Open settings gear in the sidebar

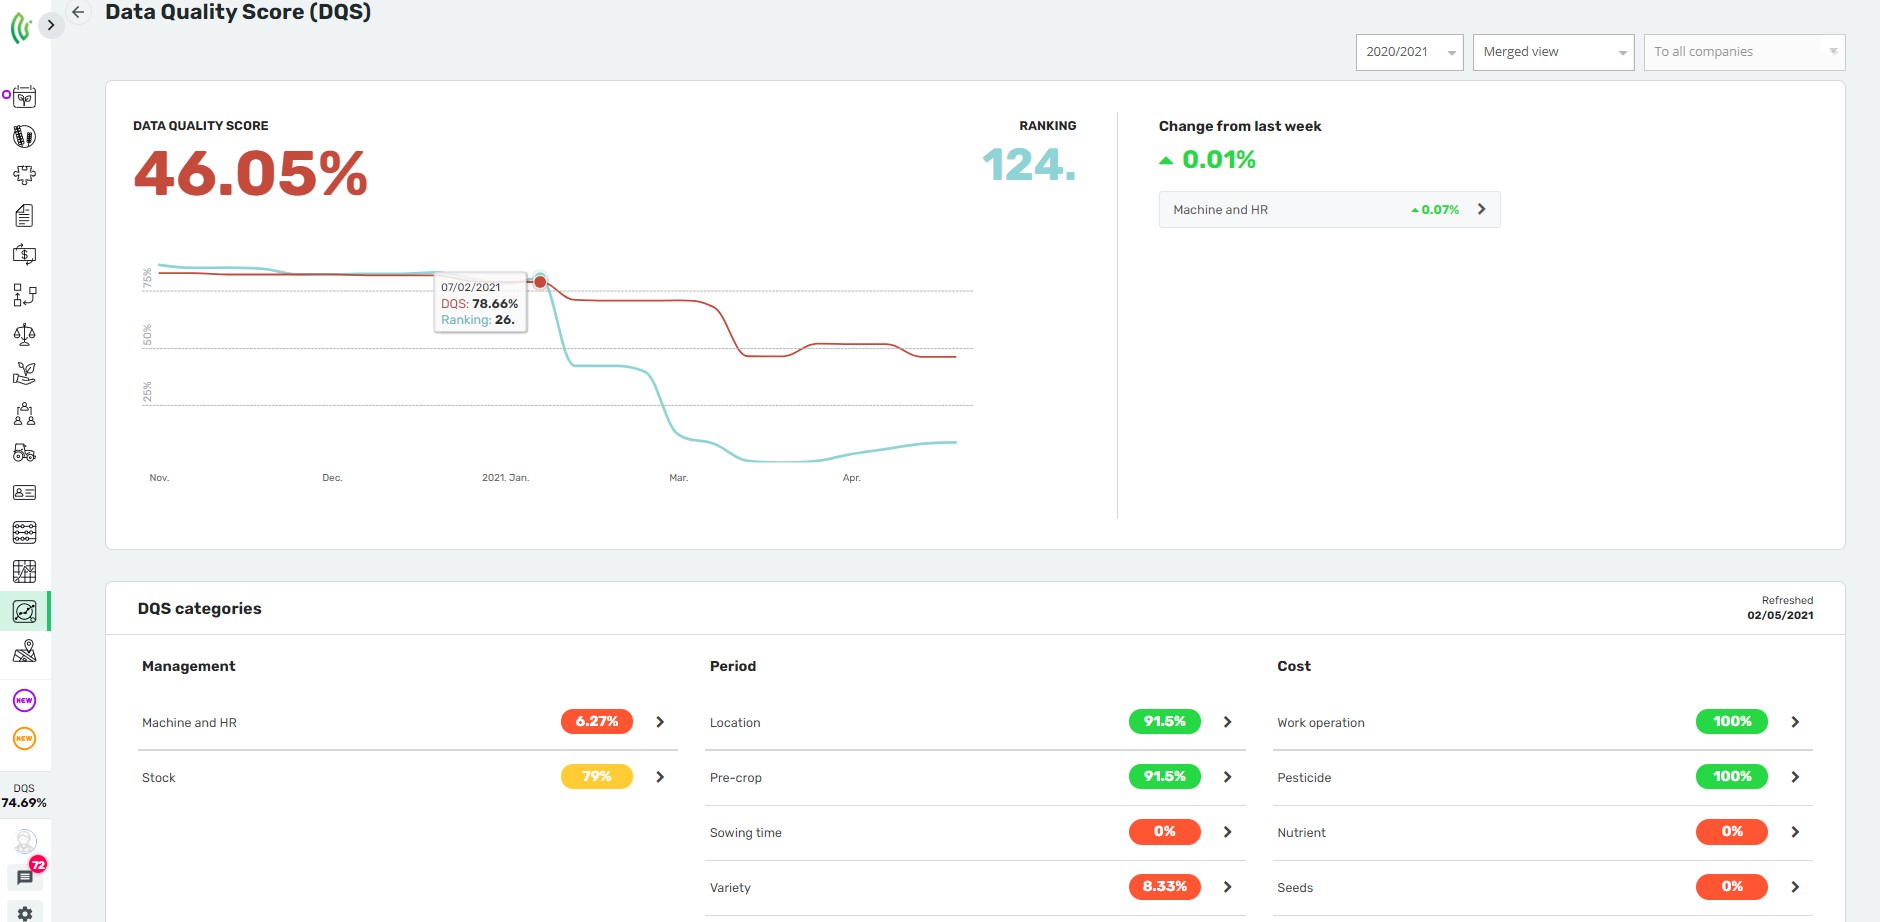(25, 912)
